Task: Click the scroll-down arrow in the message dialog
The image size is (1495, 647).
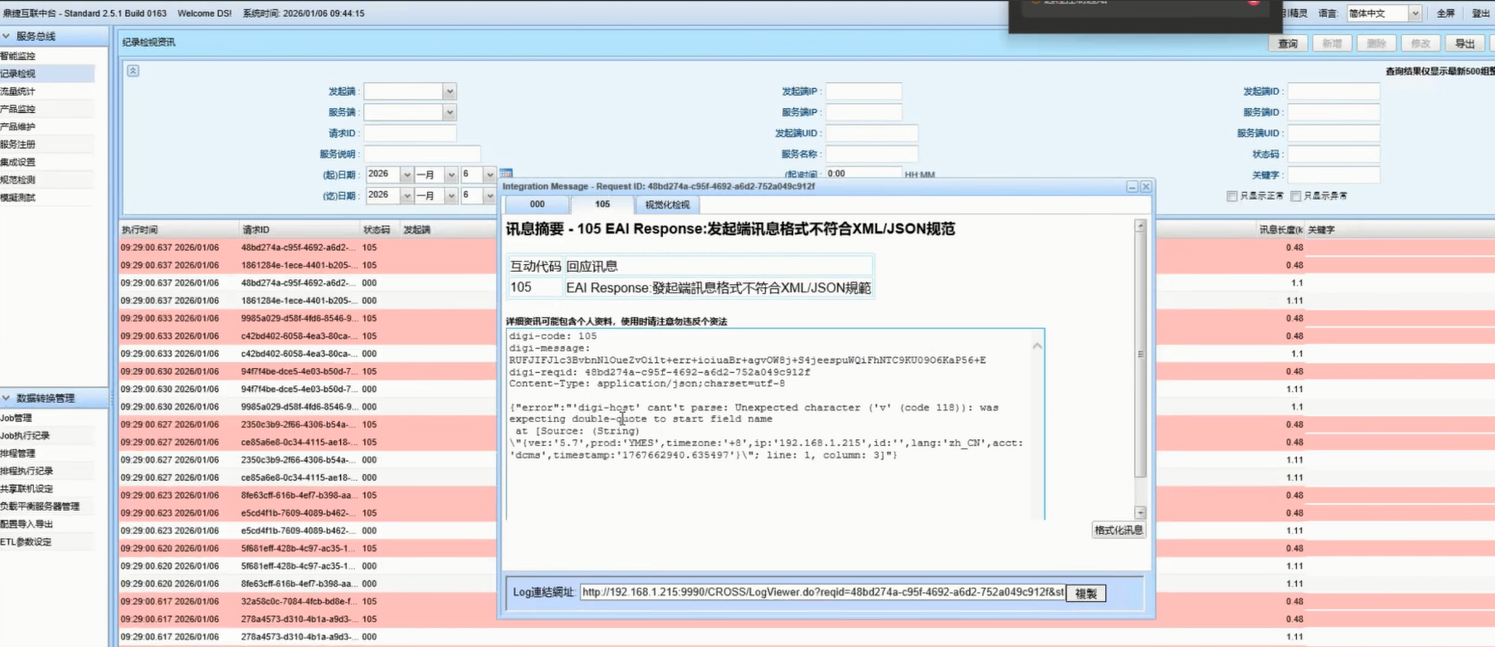Action: (x=1140, y=512)
